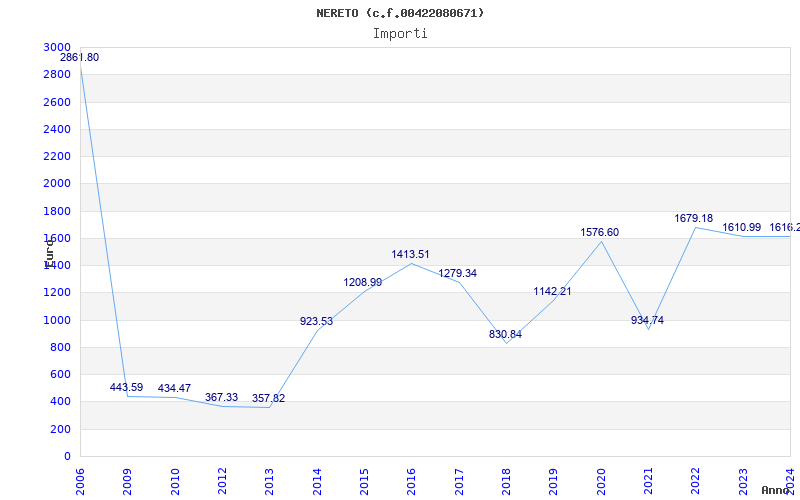Click the 0 y-axis tick label
Image resolution: width=800 pixels, height=500 pixels.
(x=67, y=457)
